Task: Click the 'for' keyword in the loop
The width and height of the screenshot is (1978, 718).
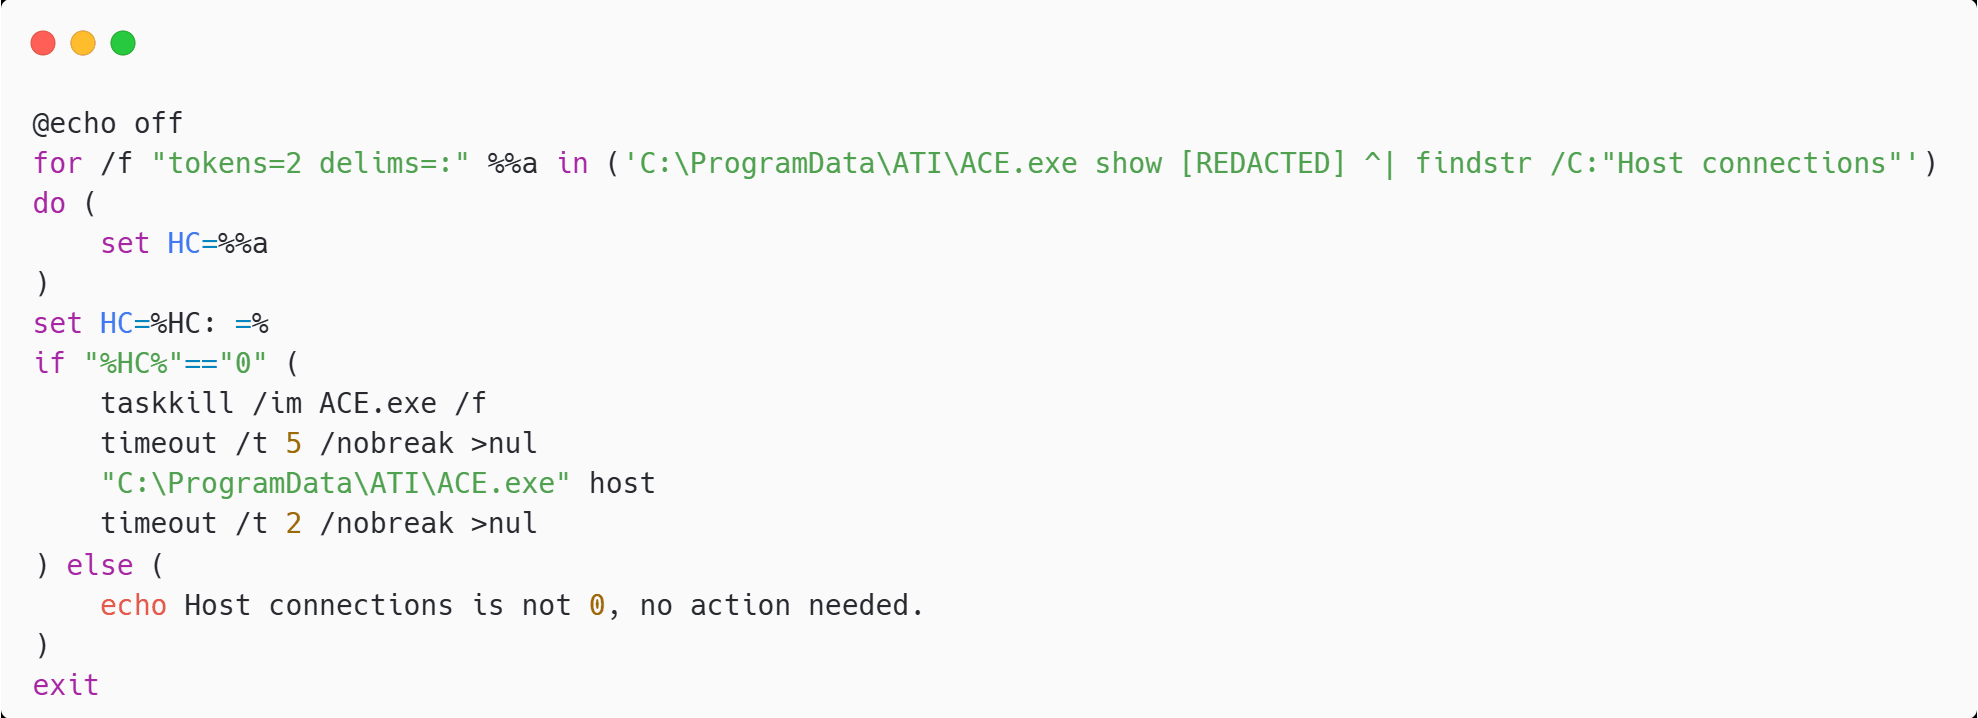Action: [57, 164]
